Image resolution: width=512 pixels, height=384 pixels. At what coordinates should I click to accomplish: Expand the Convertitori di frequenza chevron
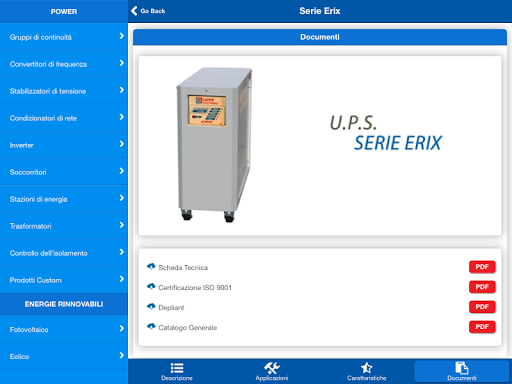click(122, 63)
